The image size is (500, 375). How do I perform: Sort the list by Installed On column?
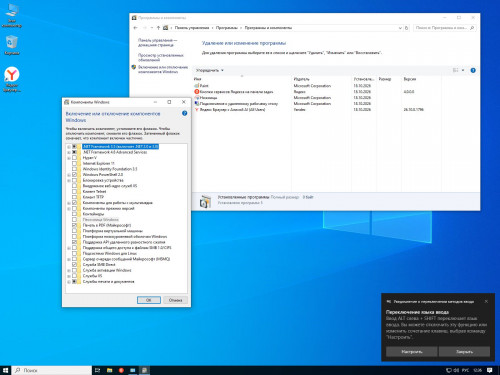pyautogui.click(x=364, y=79)
